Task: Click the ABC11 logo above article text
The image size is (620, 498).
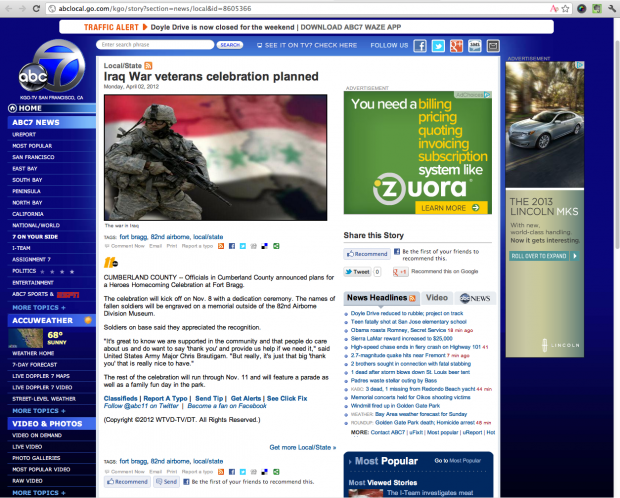Action: coord(111,262)
